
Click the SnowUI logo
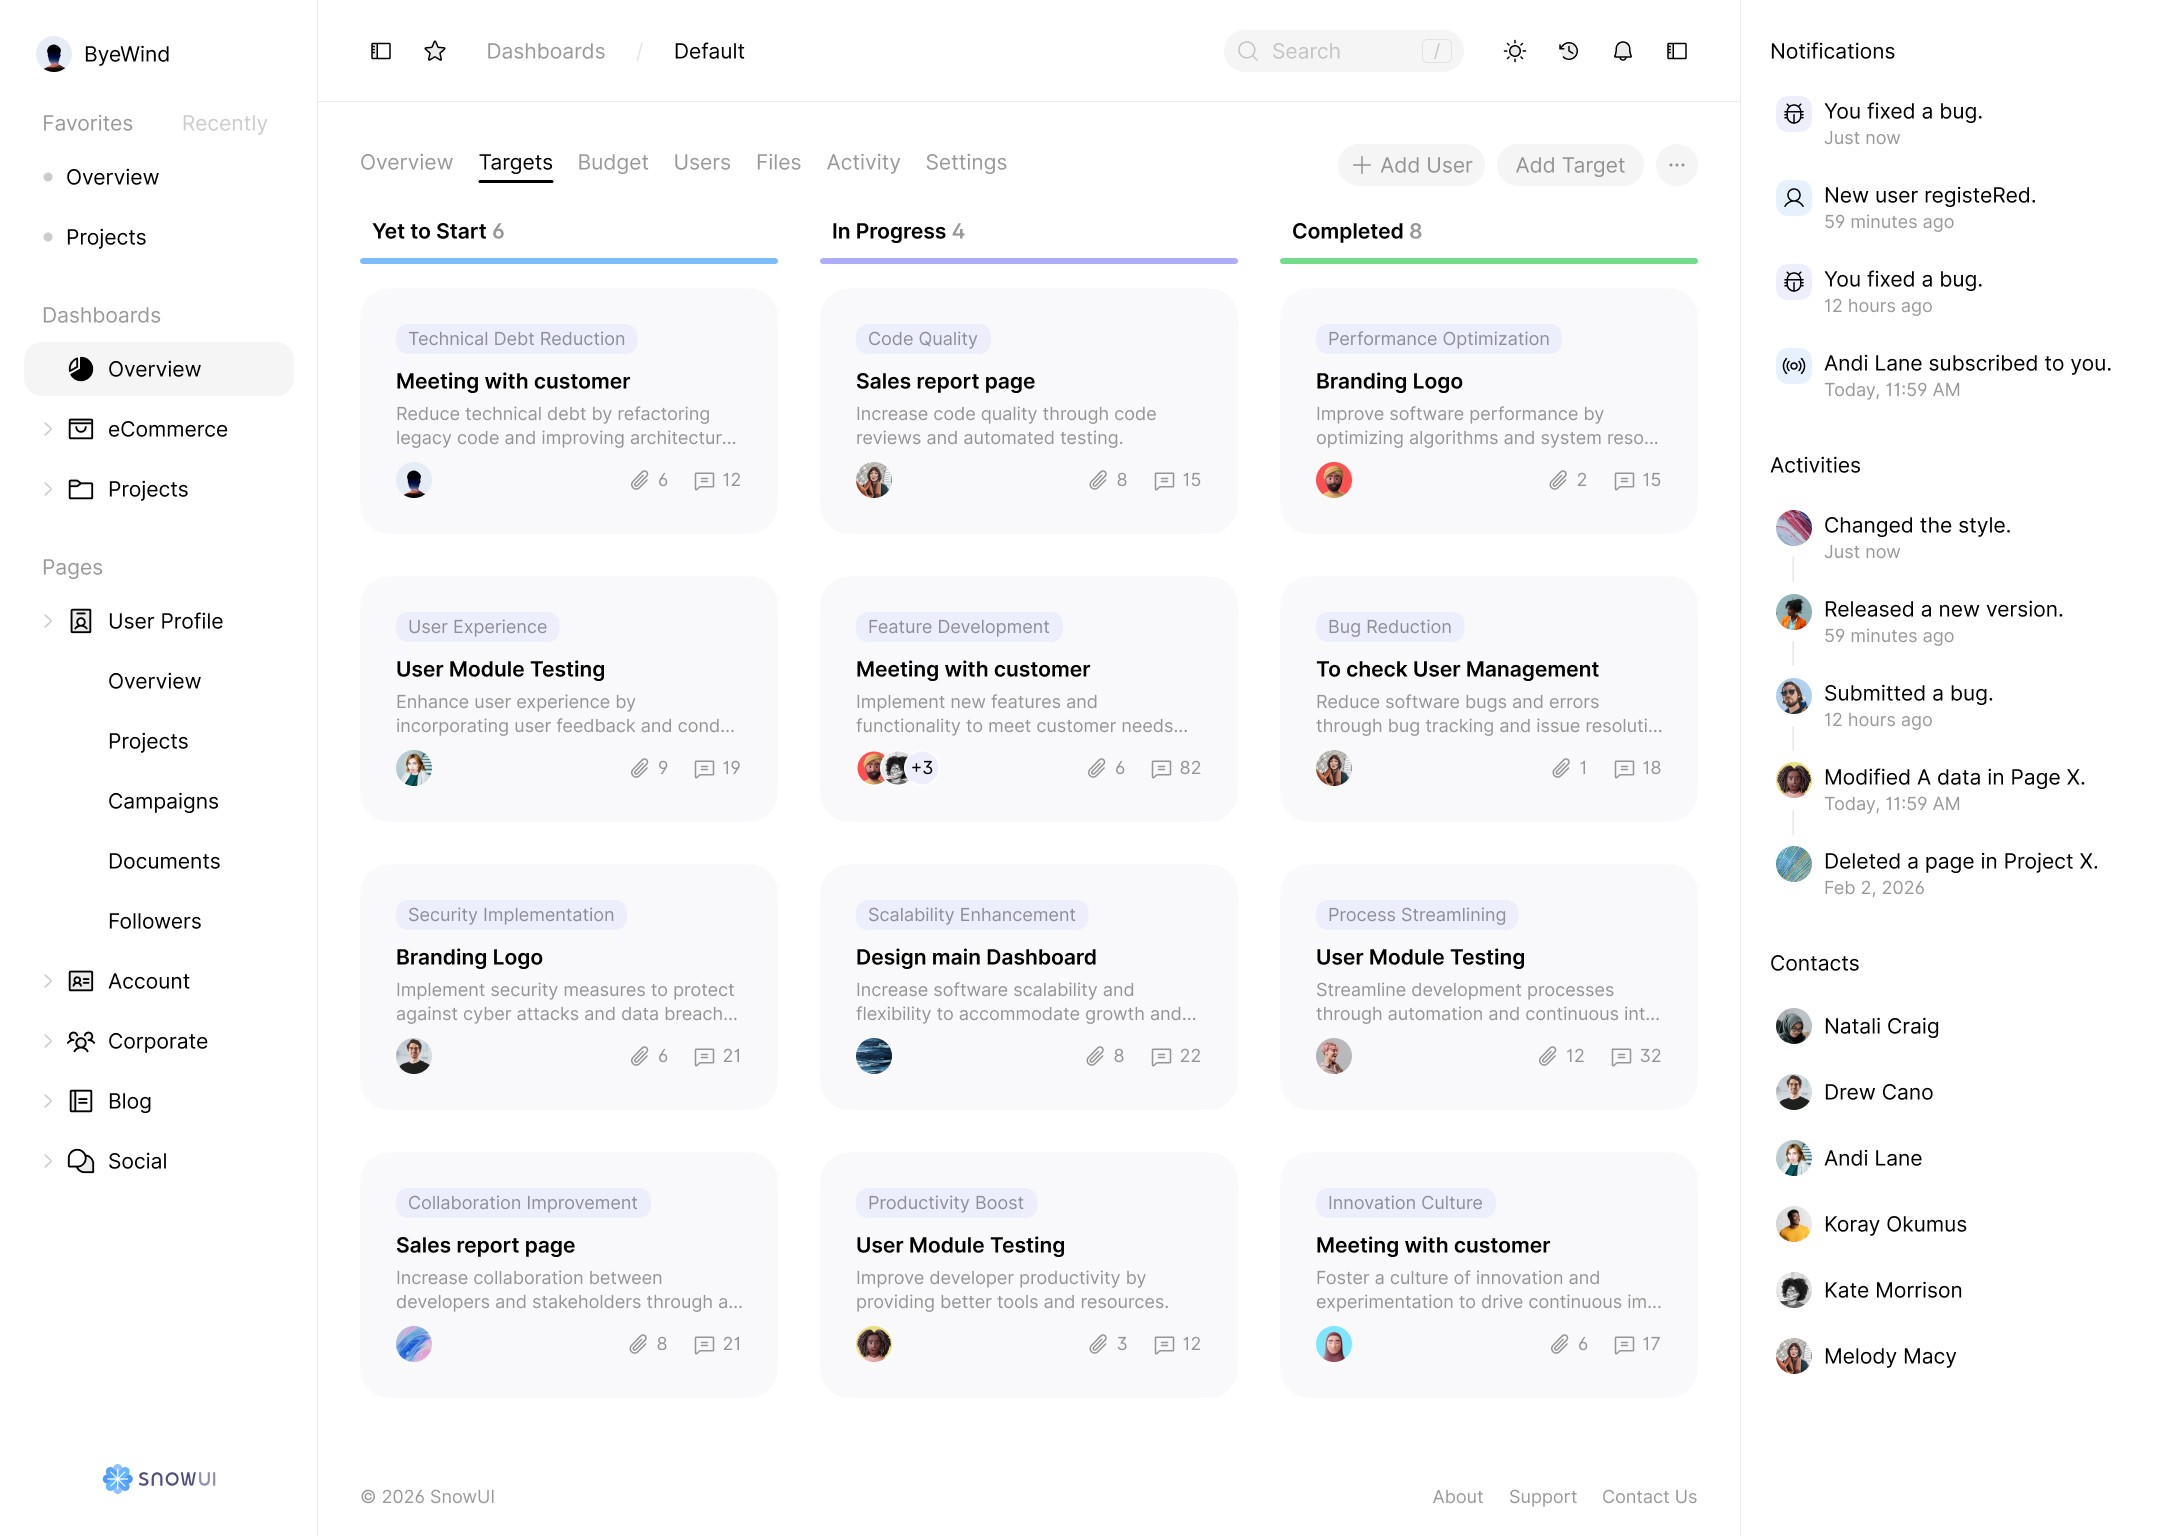160,1478
